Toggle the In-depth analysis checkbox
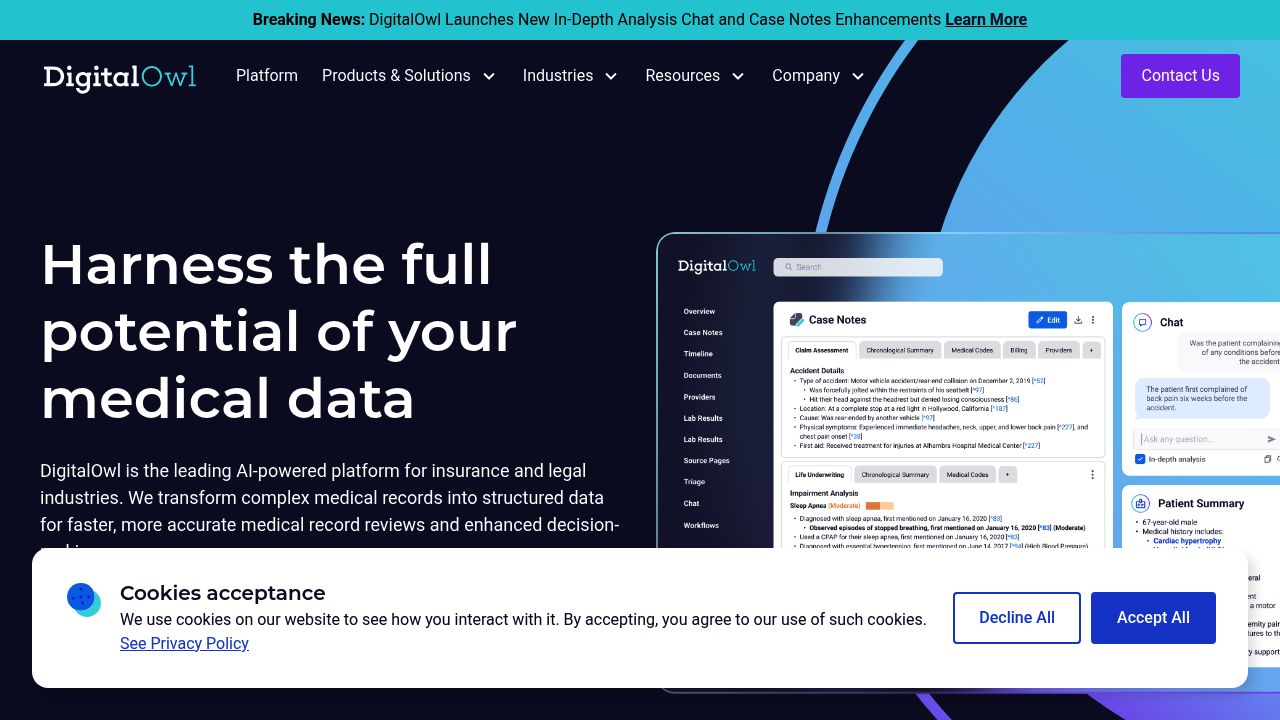Viewport: 1280px width, 720px height. pos(1140,459)
